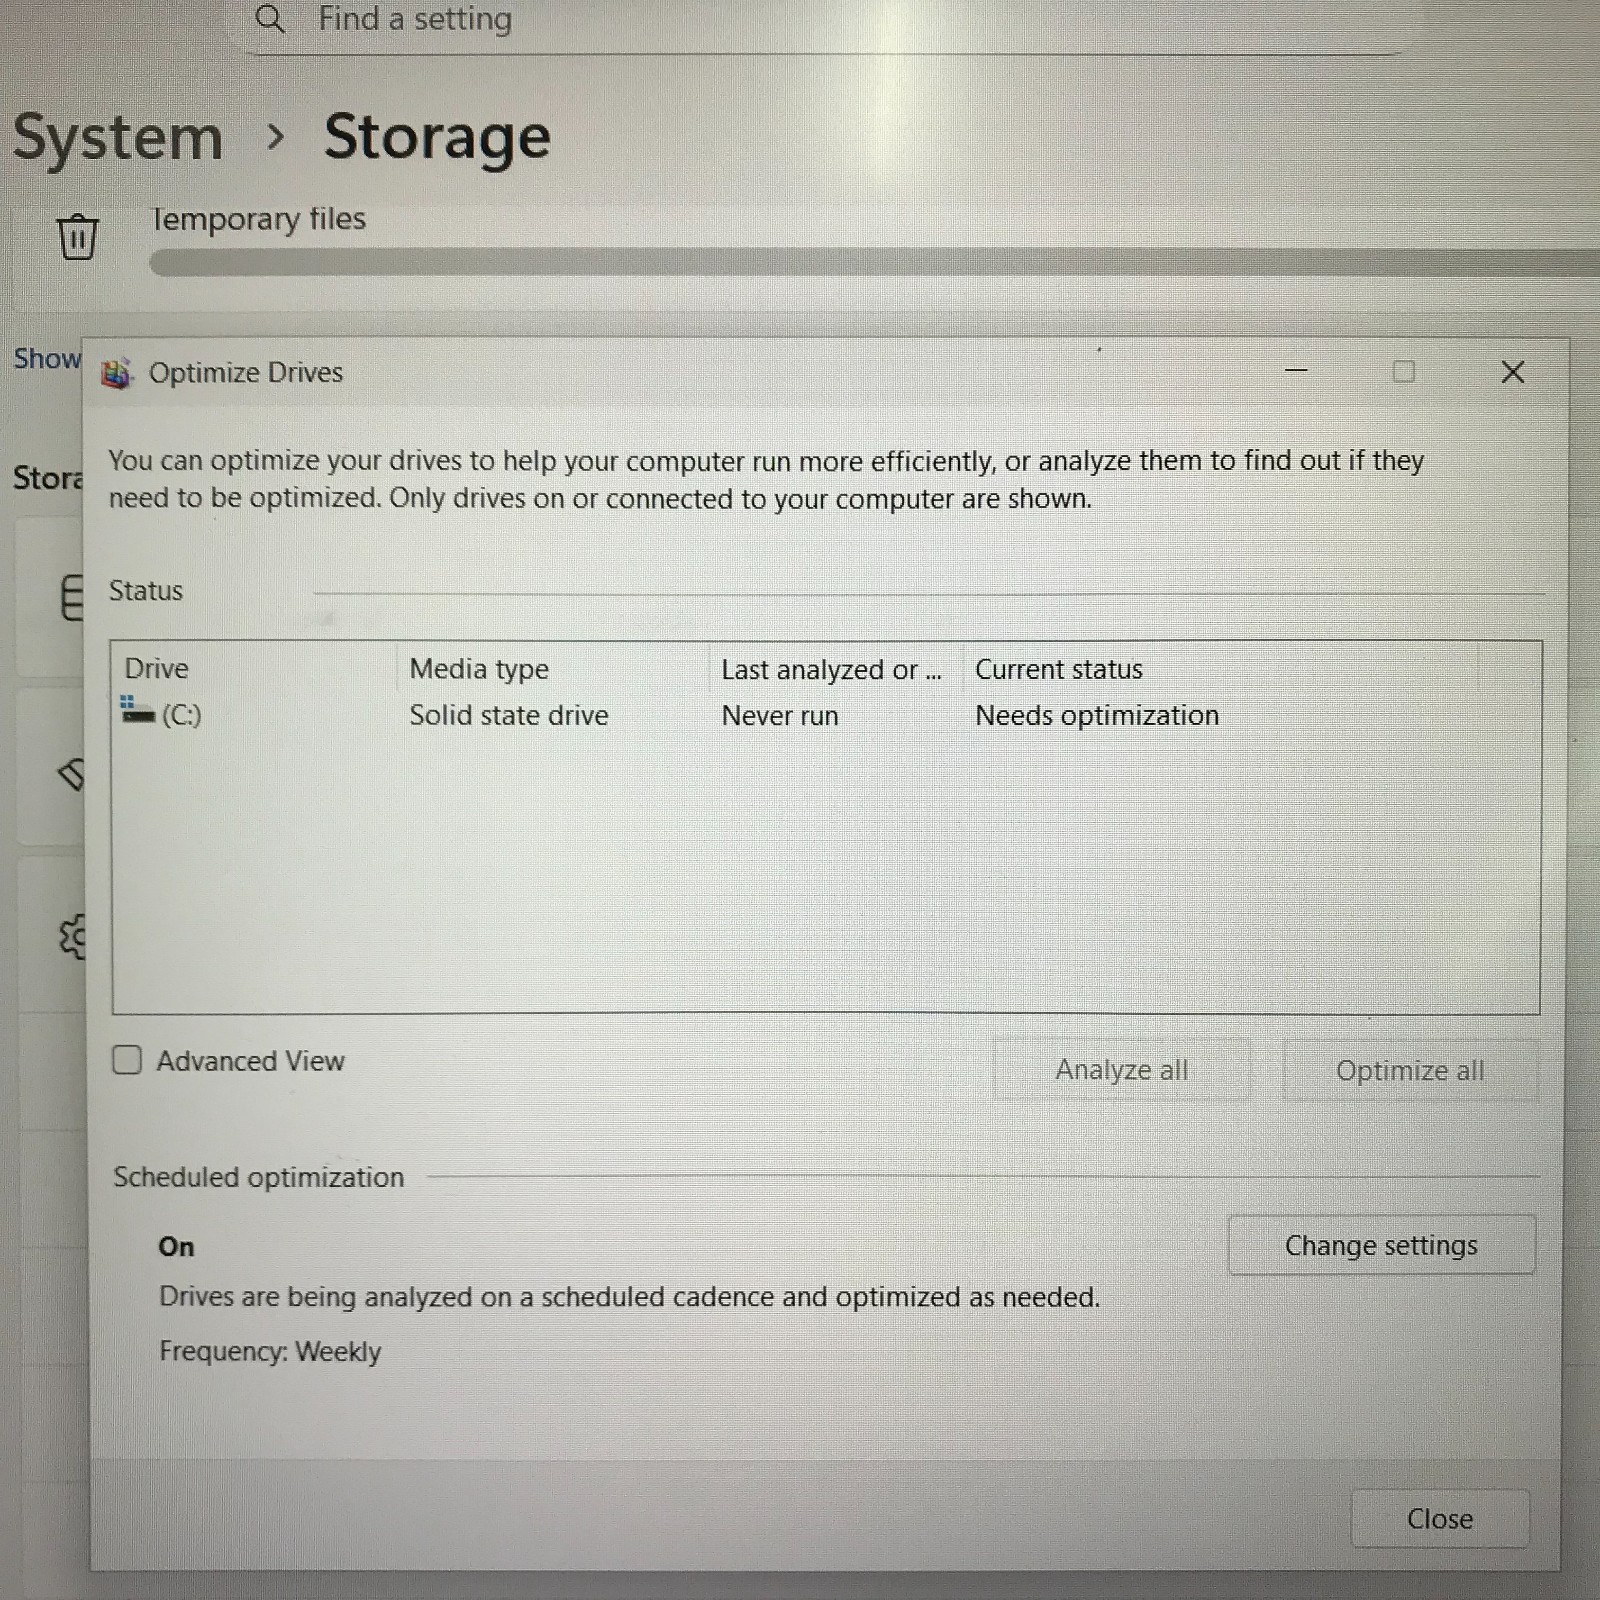Screen dimensions: 1600x1600
Task: Click the Media type column header
Action: click(x=553, y=669)
